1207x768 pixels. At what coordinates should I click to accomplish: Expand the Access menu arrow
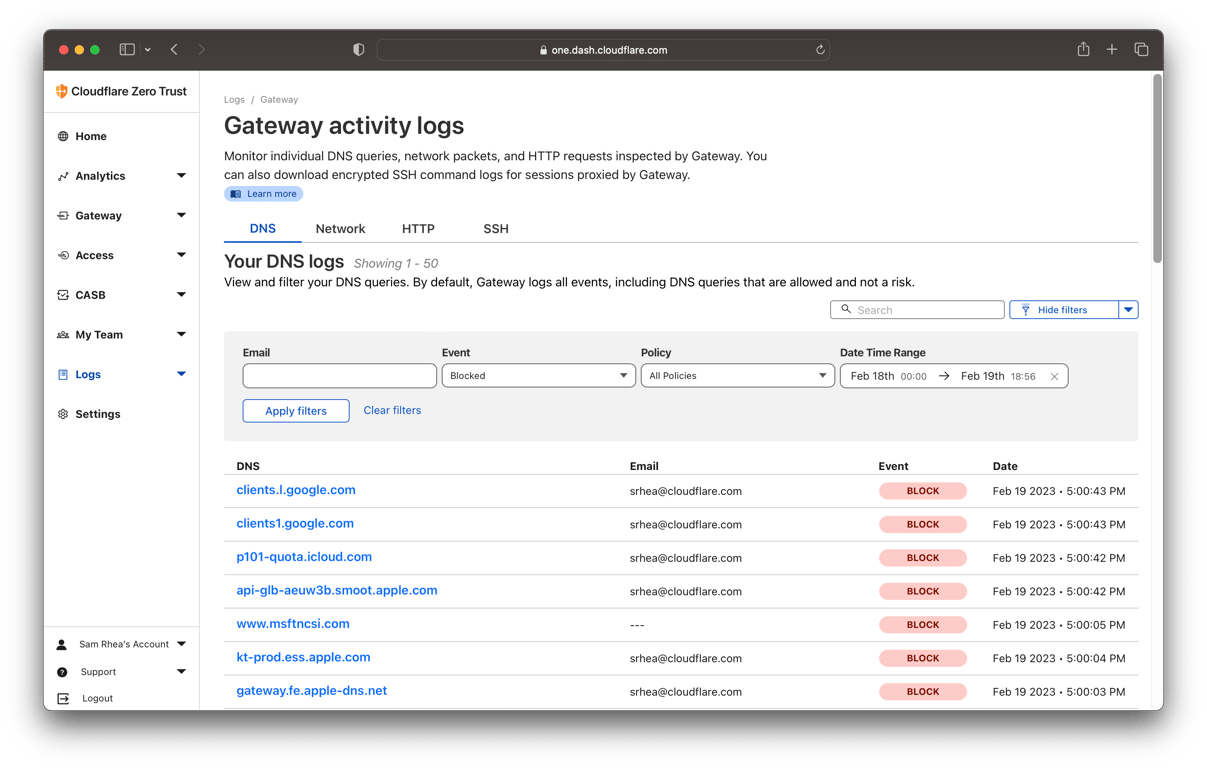click(x=181, y=255)
